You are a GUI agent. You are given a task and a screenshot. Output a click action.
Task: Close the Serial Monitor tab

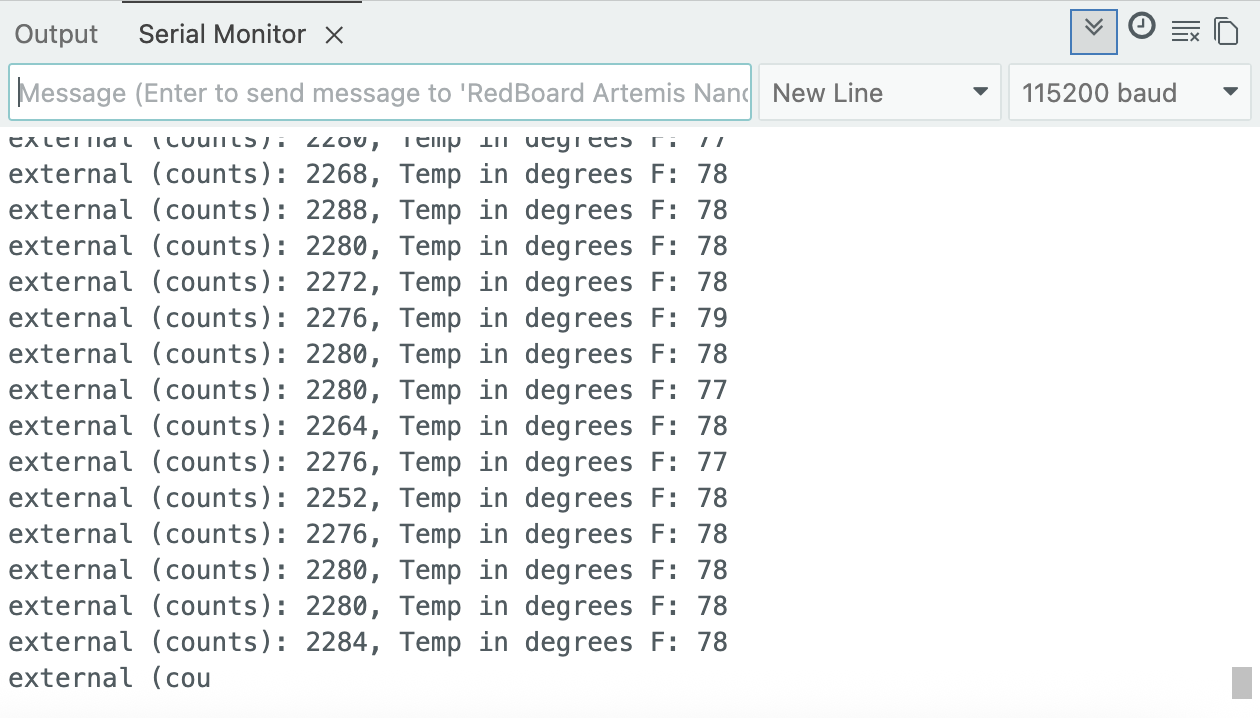(334, 35)
